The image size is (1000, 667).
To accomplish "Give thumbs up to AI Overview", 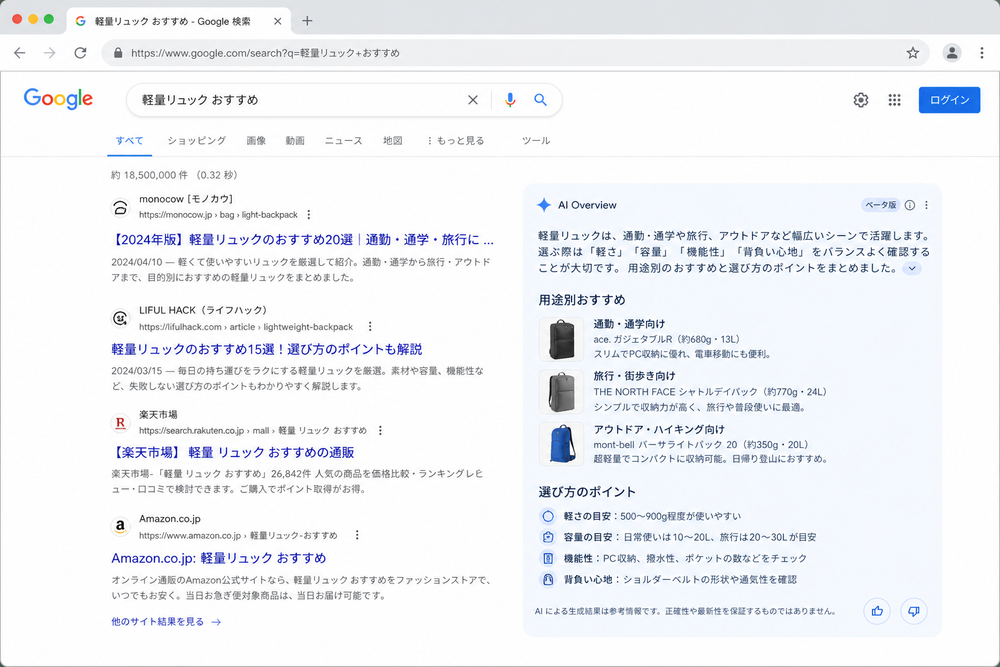I will [x=877, y=611].
